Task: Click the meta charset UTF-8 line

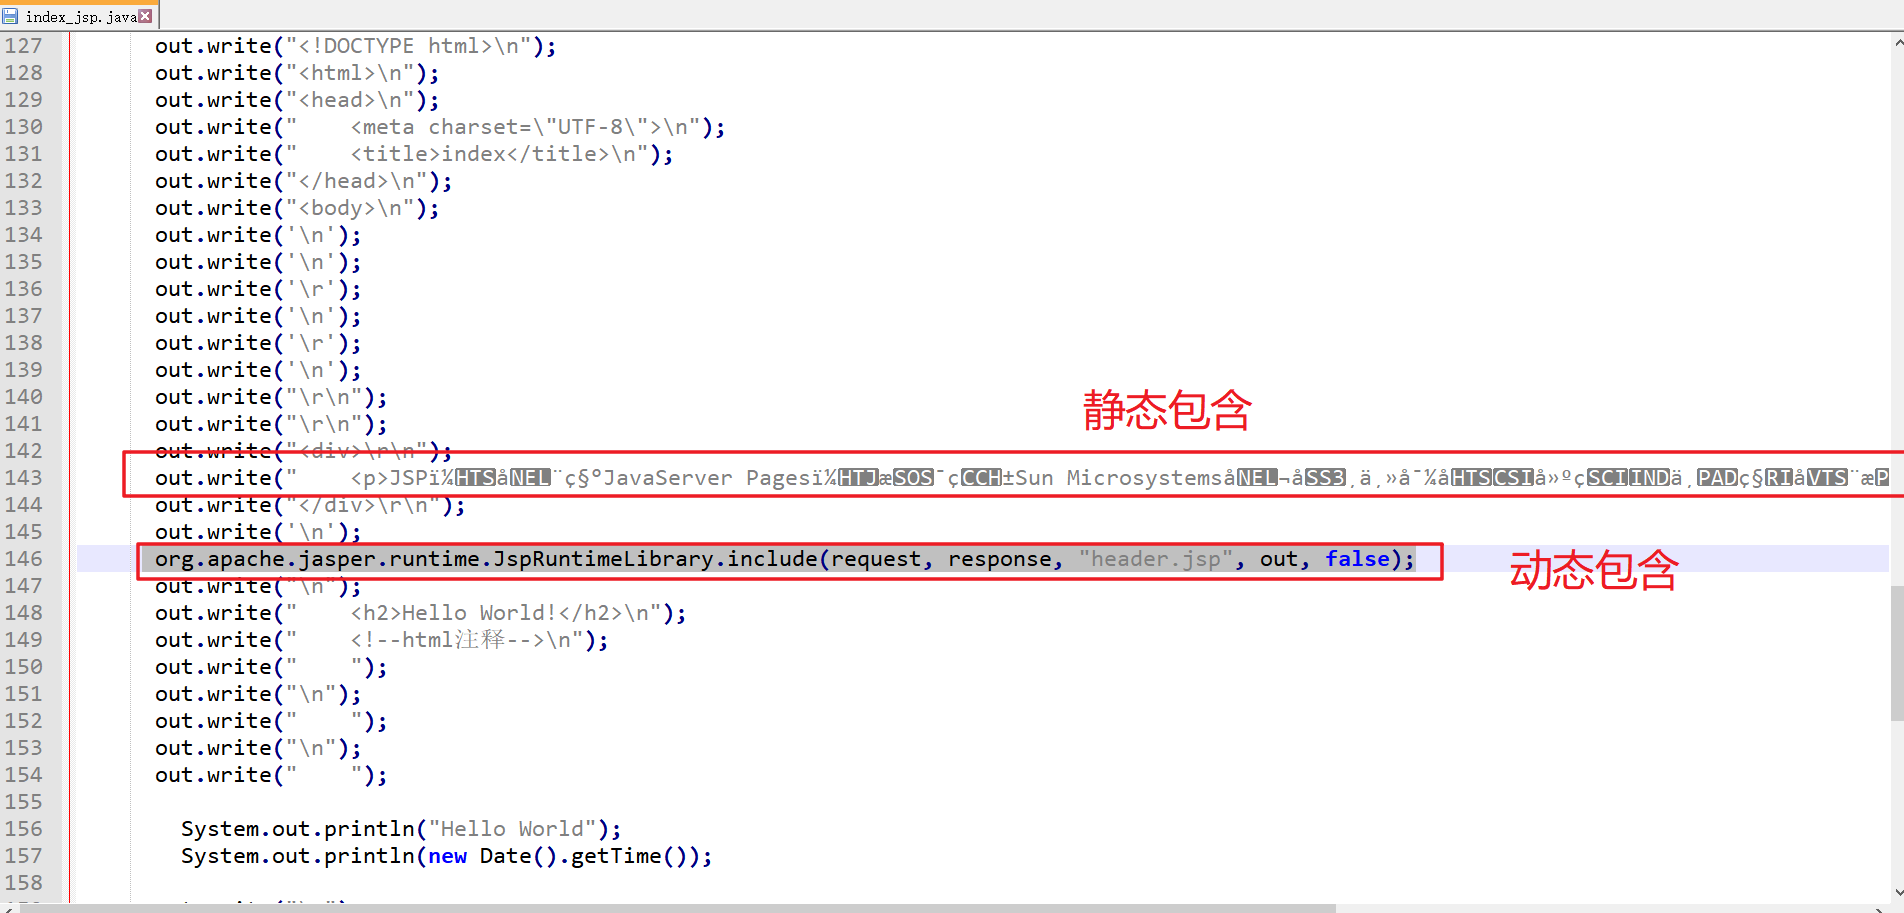Action: [440, 127]
